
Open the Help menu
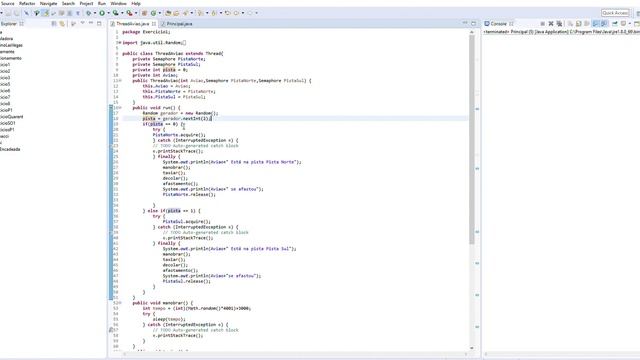136,3
